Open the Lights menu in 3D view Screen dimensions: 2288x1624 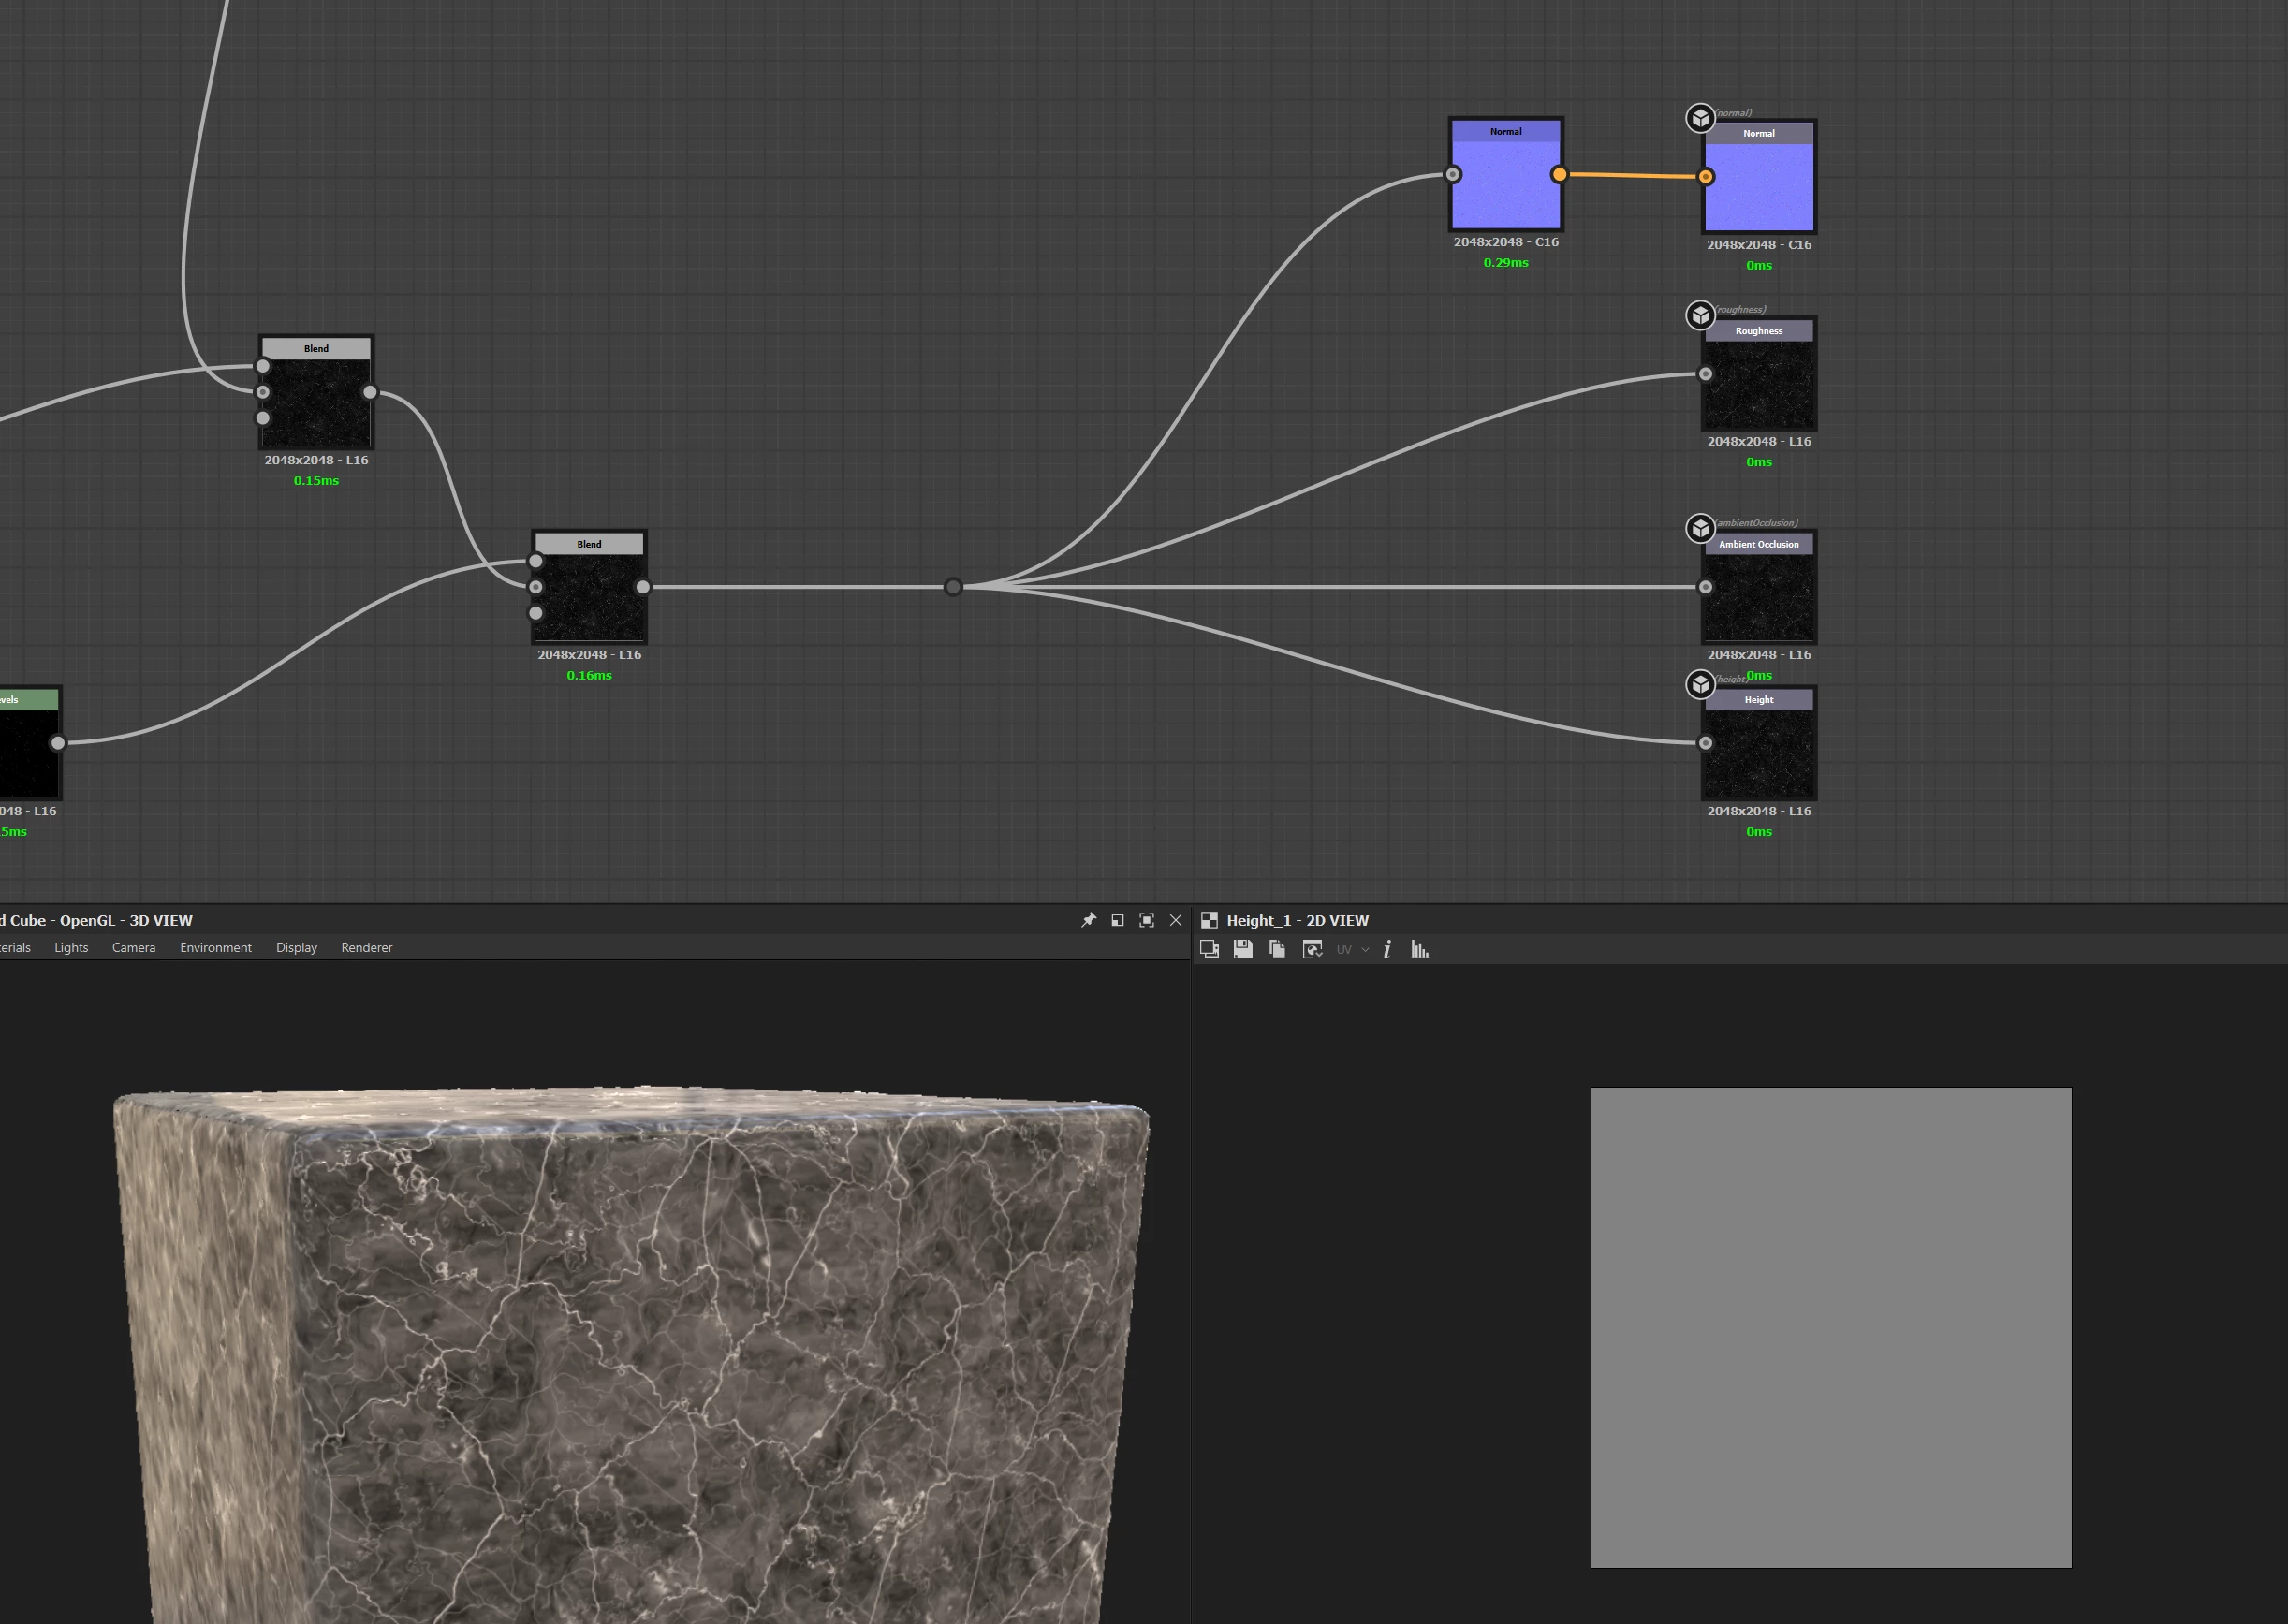point(71,947)
